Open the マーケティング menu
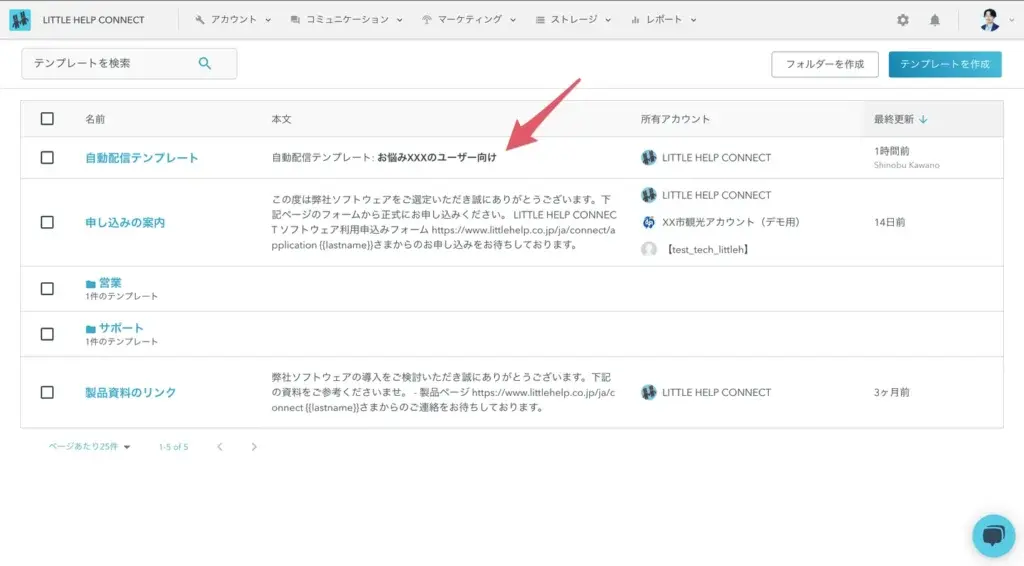 [x=468, y=20]
